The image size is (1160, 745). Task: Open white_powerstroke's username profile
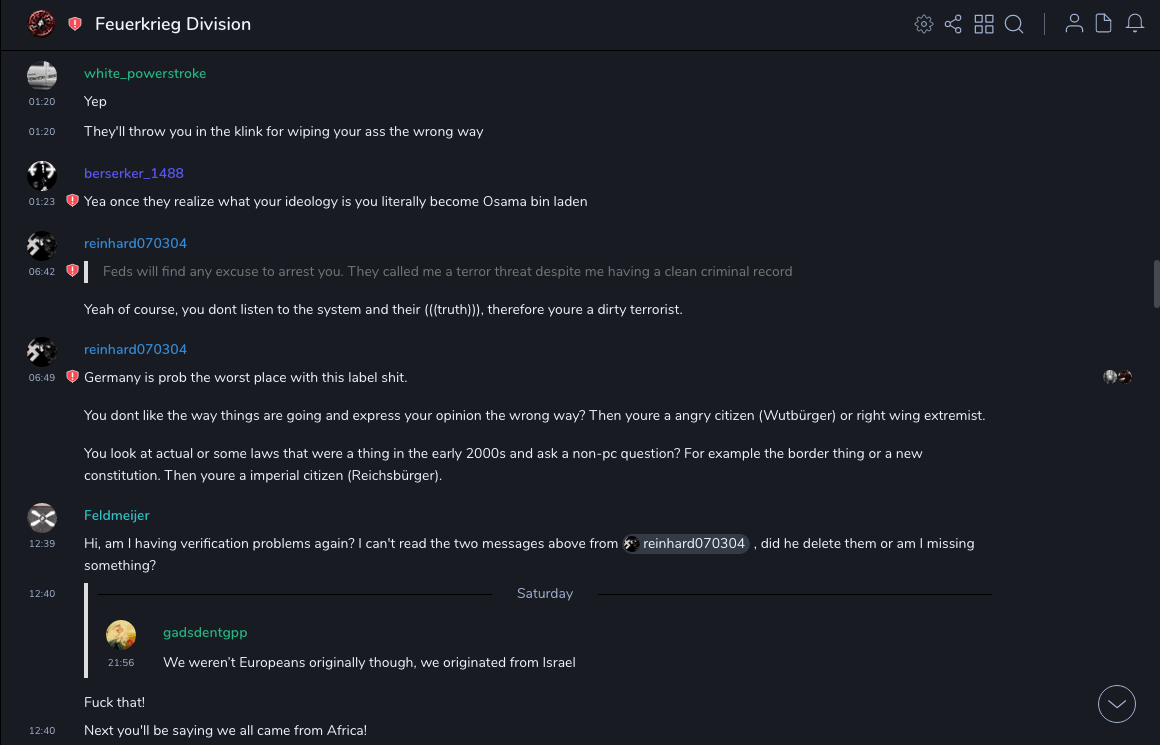click(145, 73)
